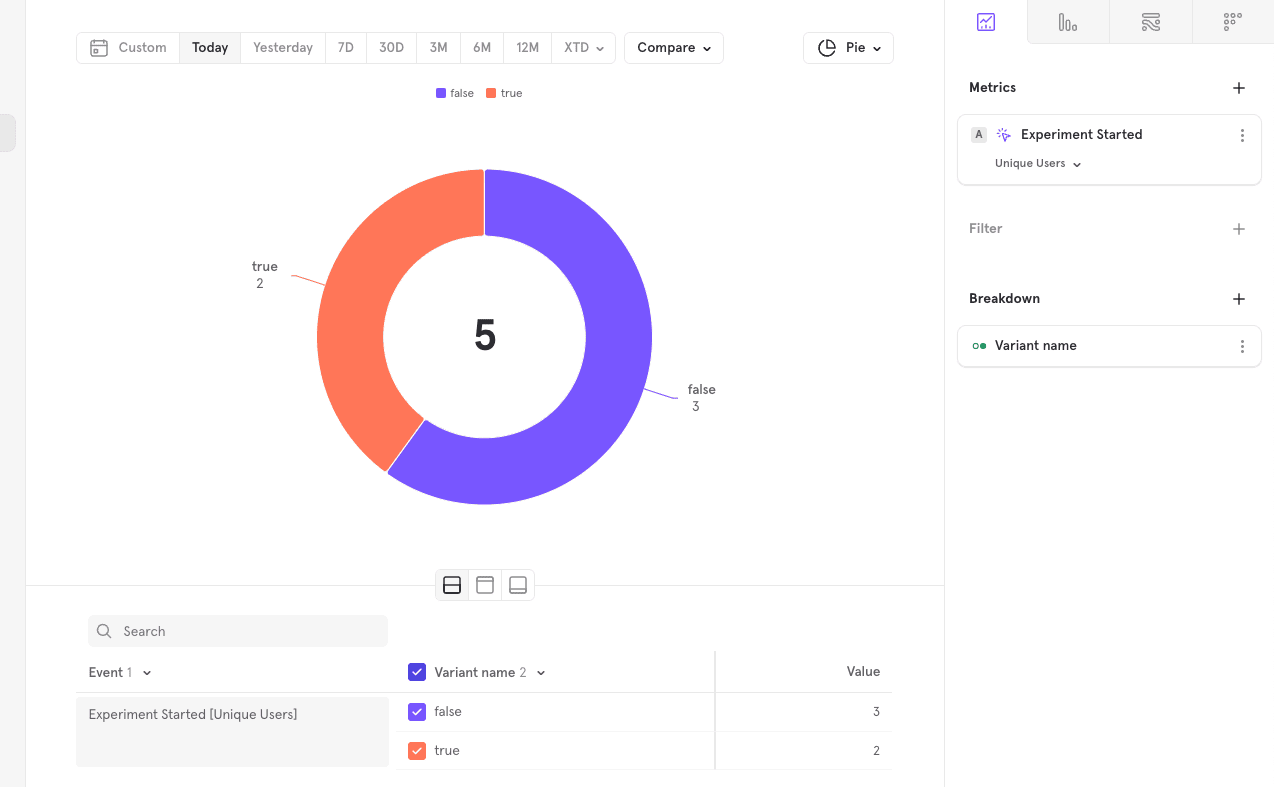
Task: Open three-dot menu for Variant name breakdown
Action: [x=1242, y=346]
